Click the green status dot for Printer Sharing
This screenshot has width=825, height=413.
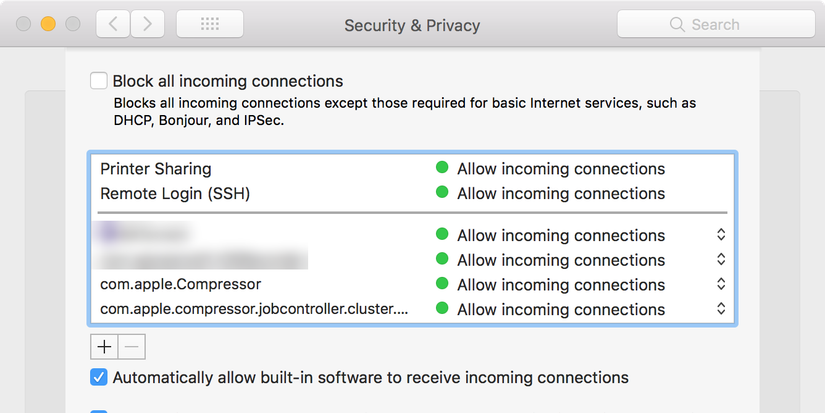point(442,169)
